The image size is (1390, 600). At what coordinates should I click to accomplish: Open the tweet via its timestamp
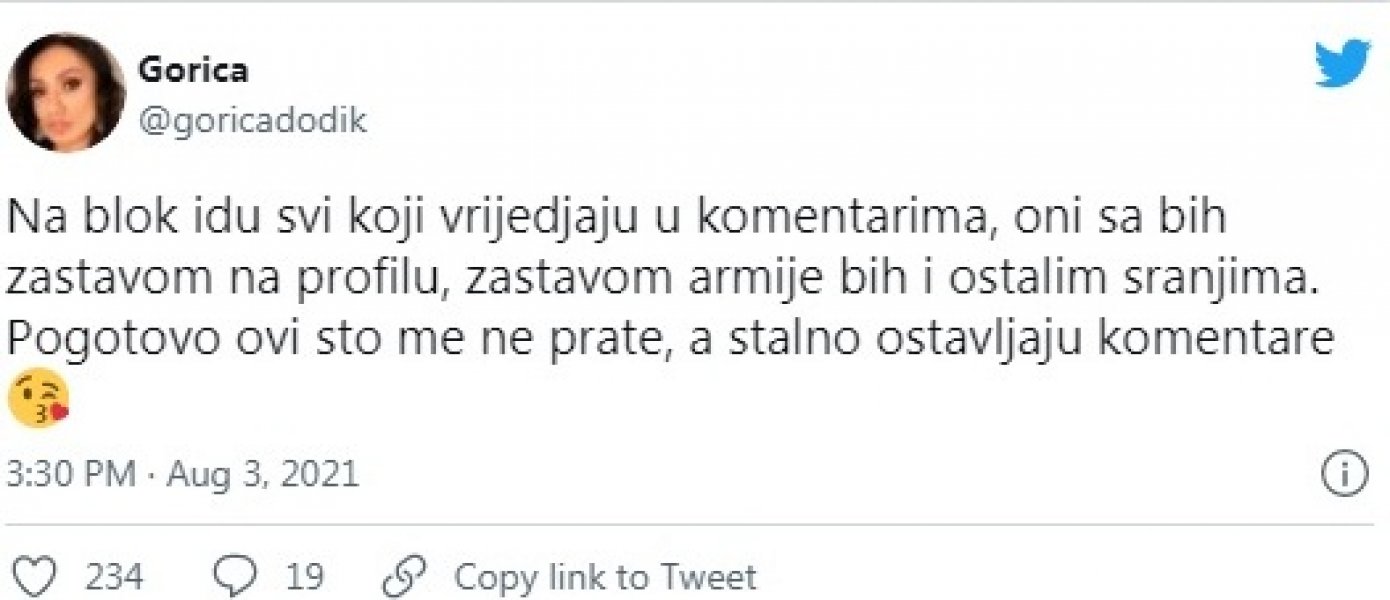pos(183,472)
